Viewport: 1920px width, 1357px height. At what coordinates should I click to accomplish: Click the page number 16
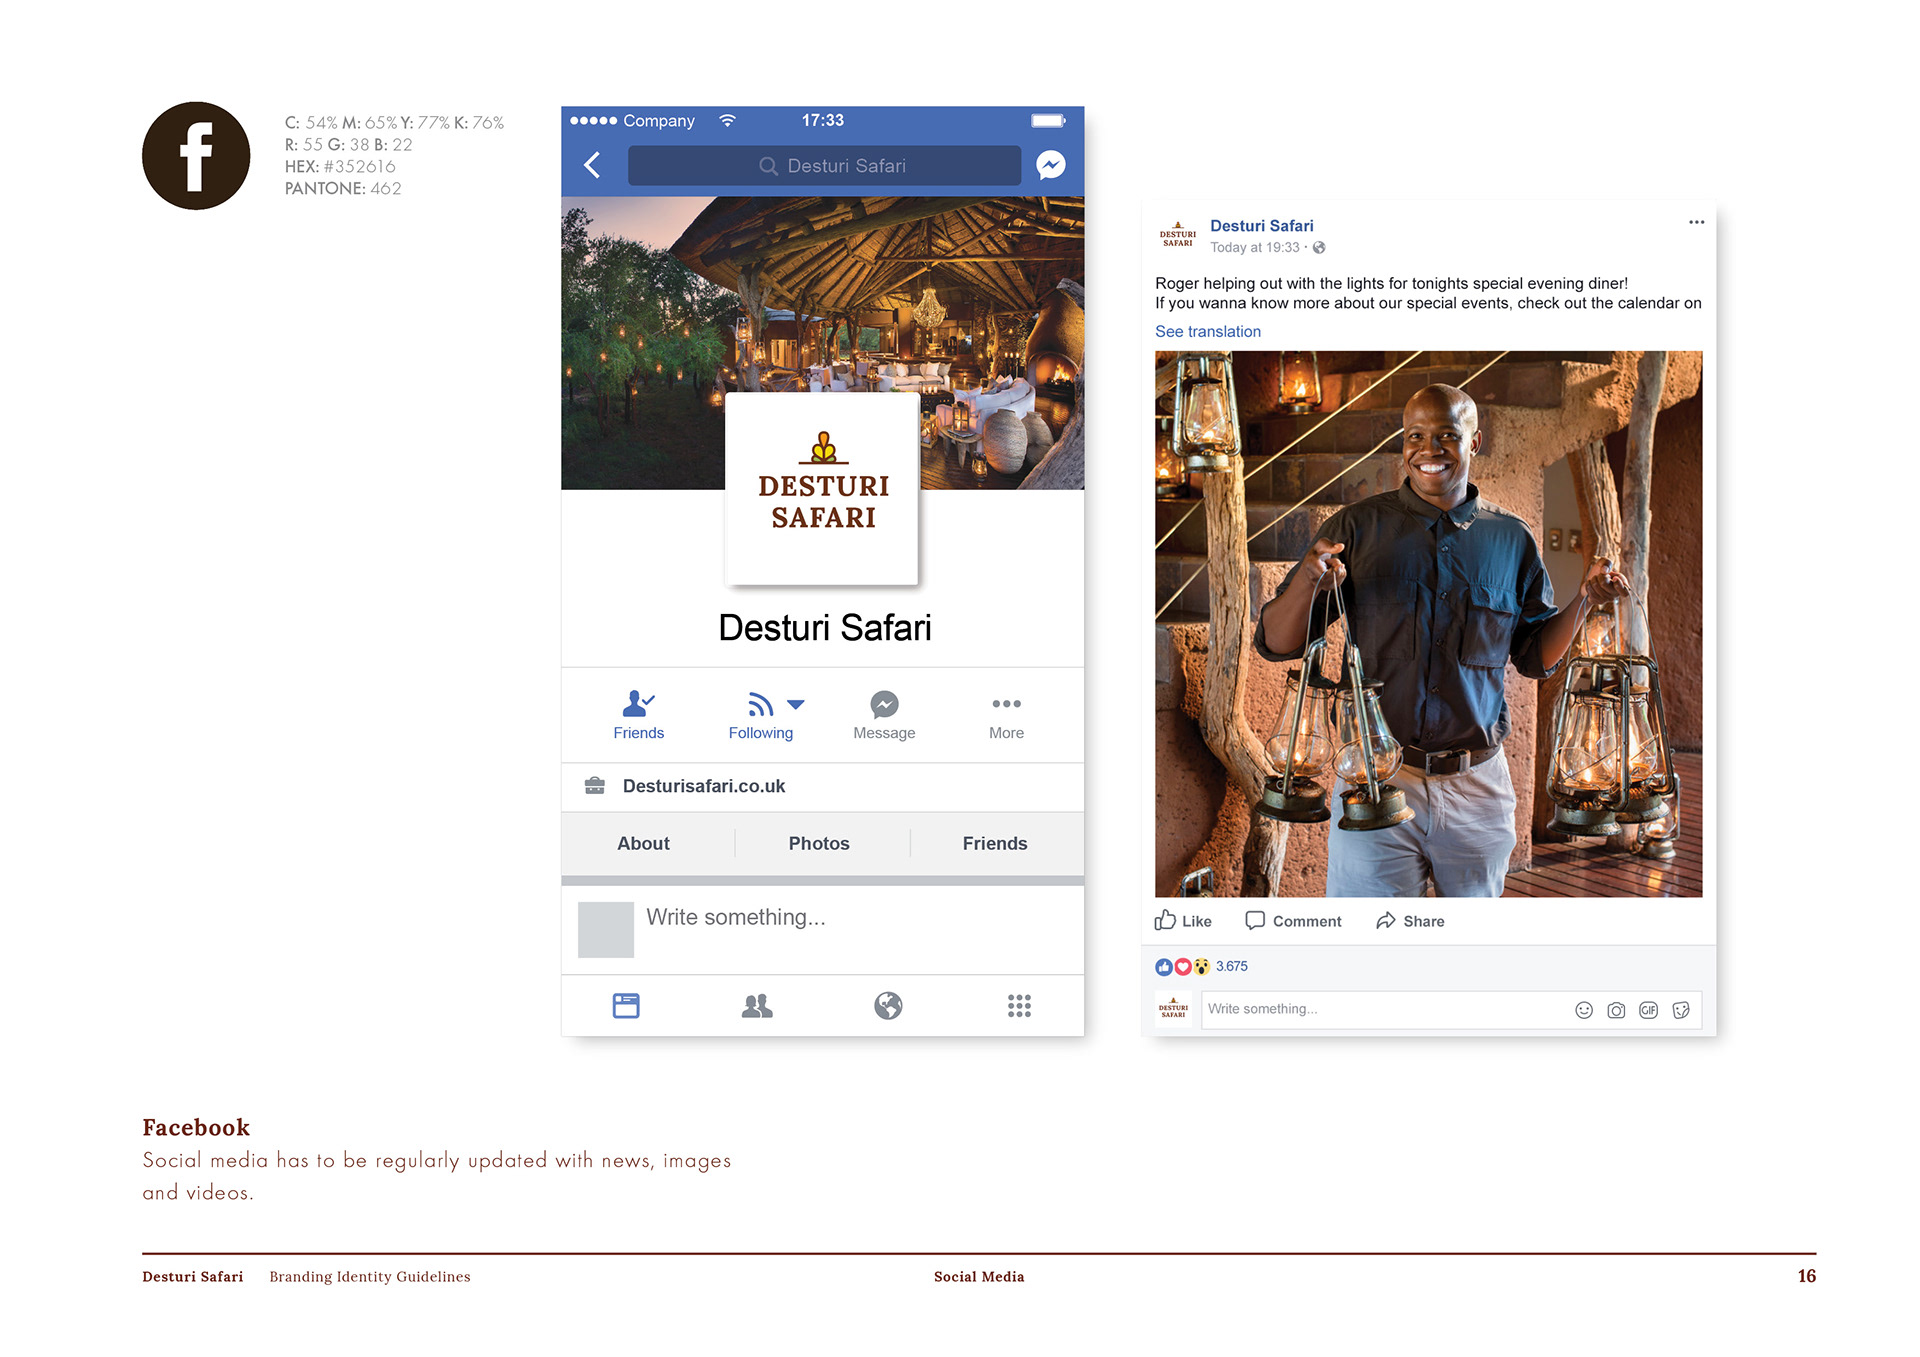pos(1806,1276)
